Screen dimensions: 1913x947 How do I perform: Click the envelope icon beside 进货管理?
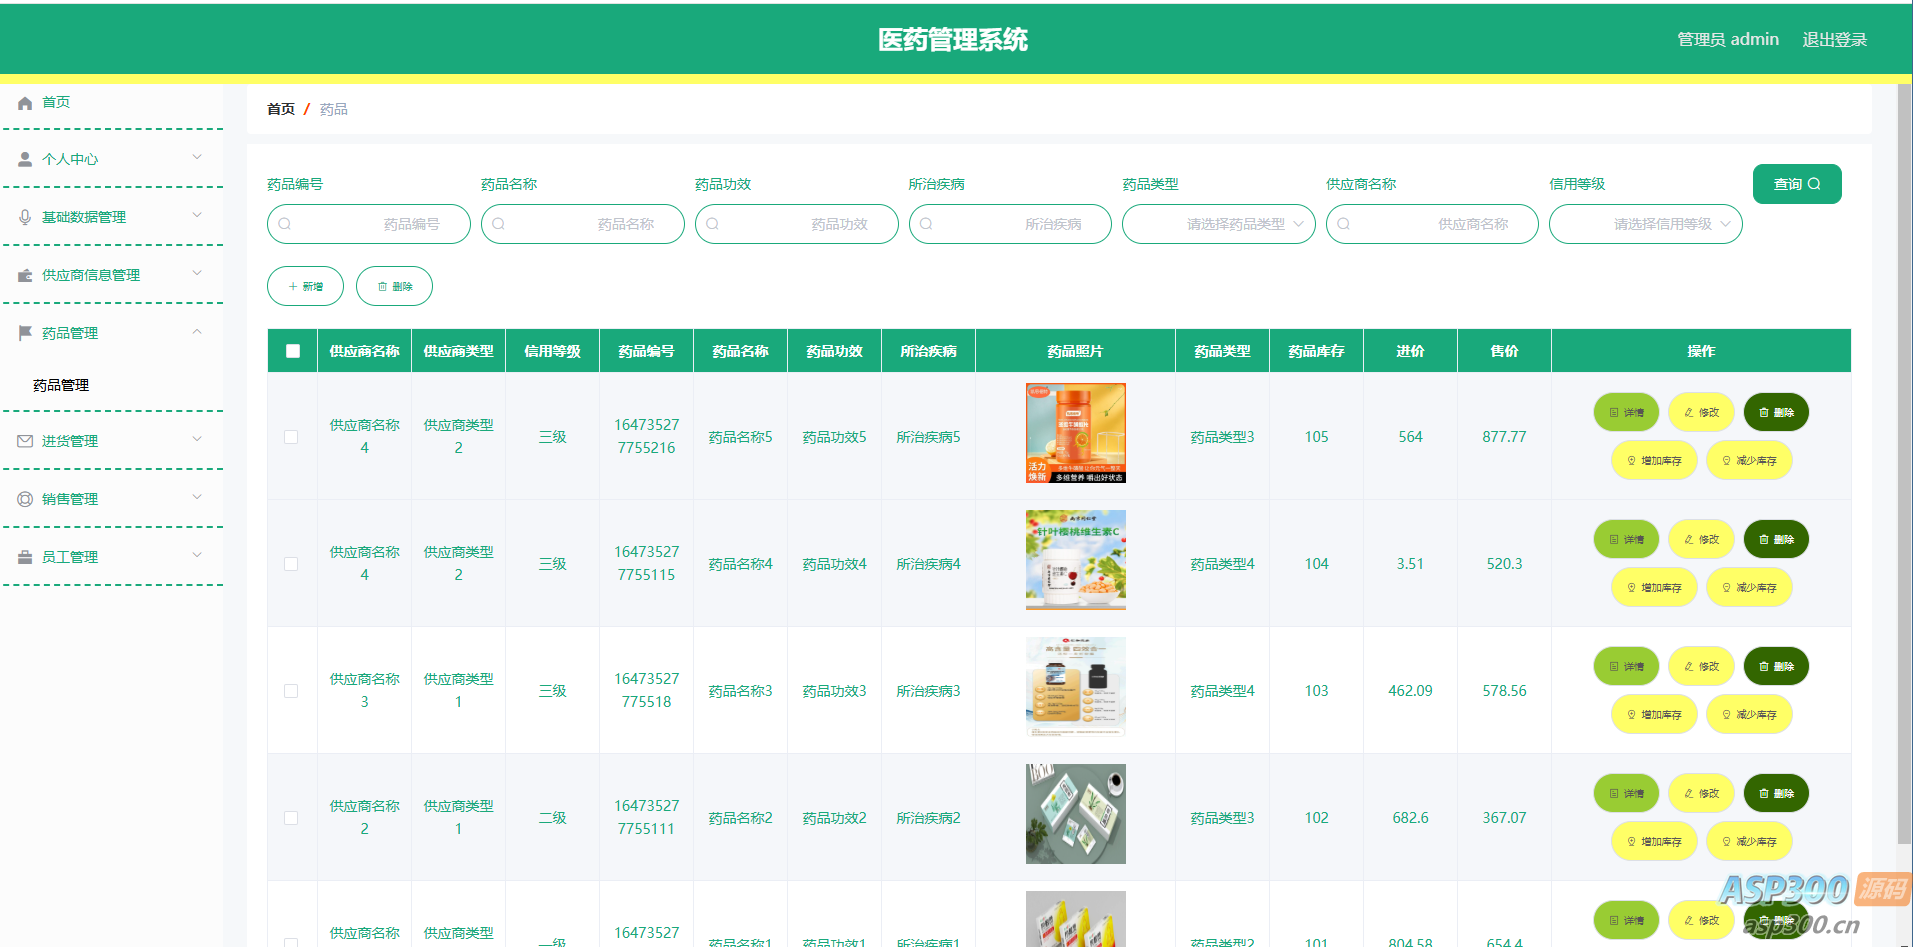25,441
